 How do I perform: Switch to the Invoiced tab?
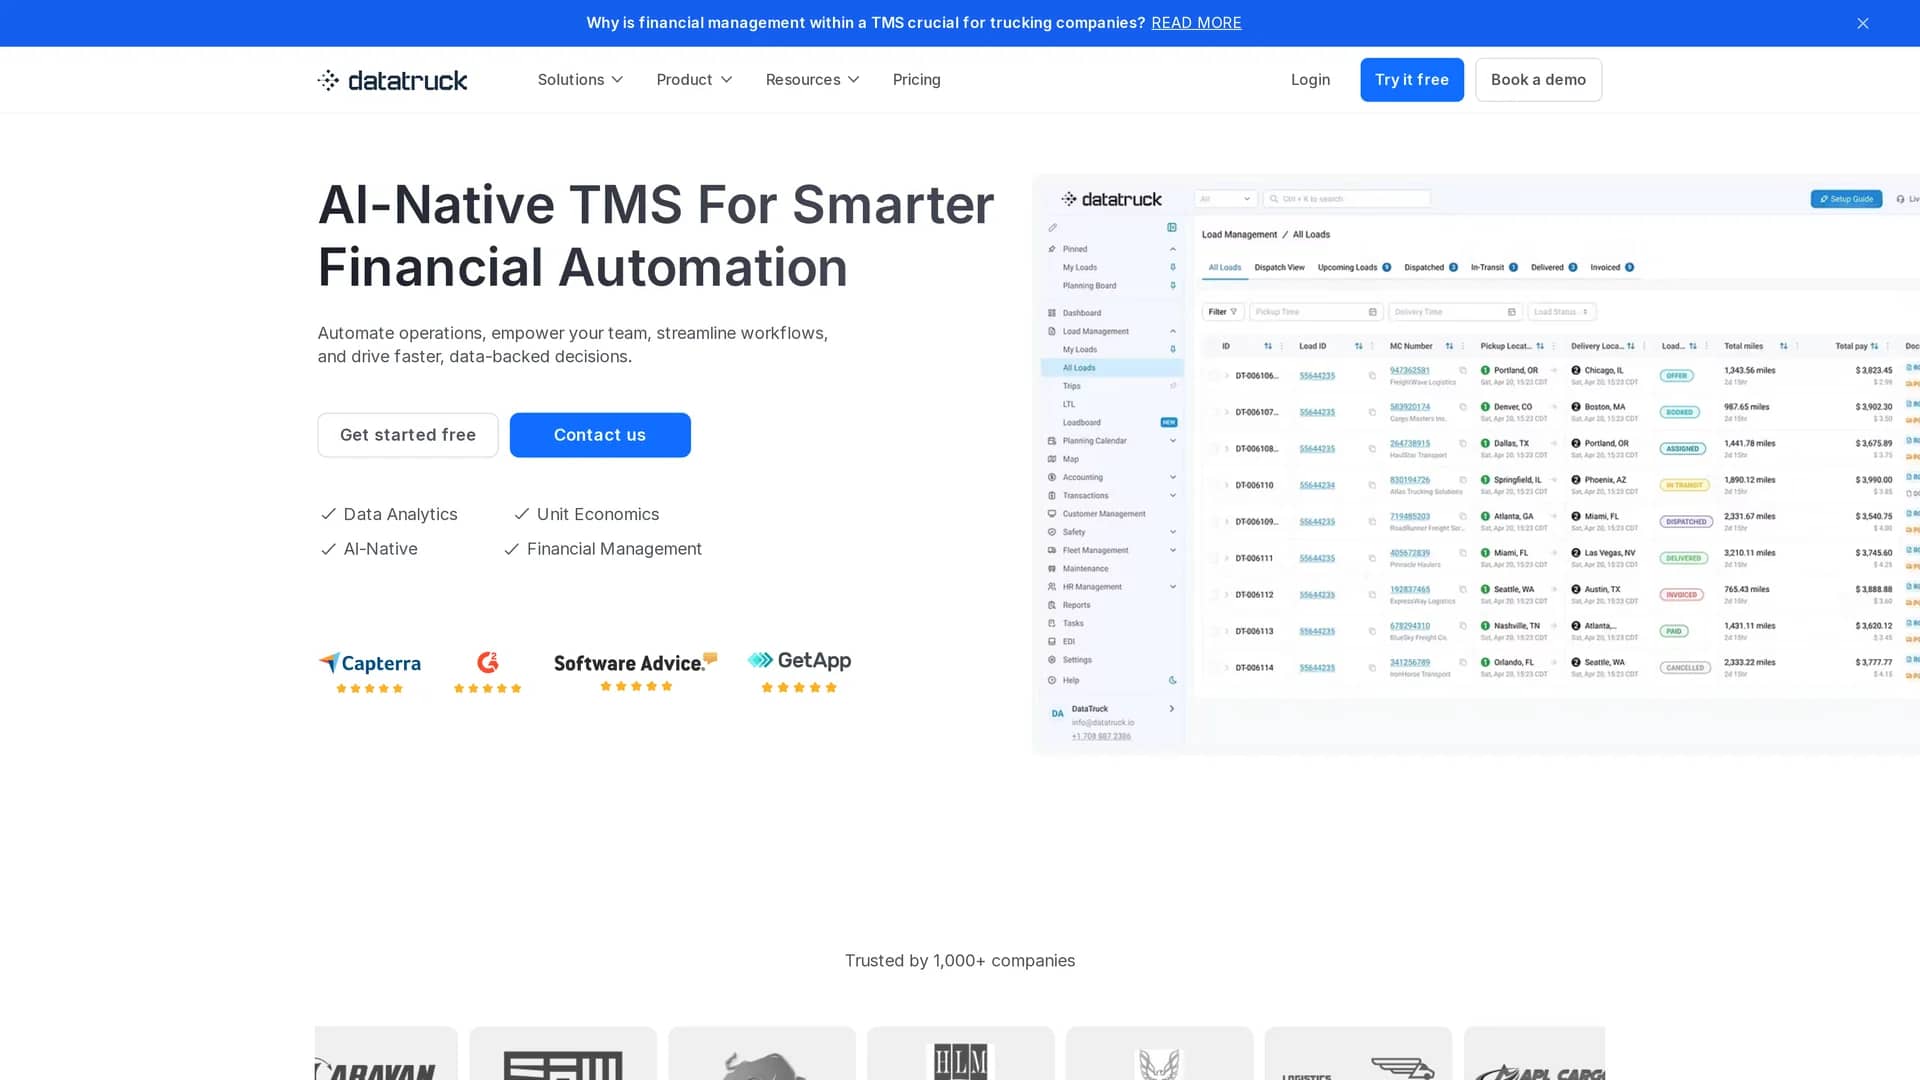coord(1612,268)
